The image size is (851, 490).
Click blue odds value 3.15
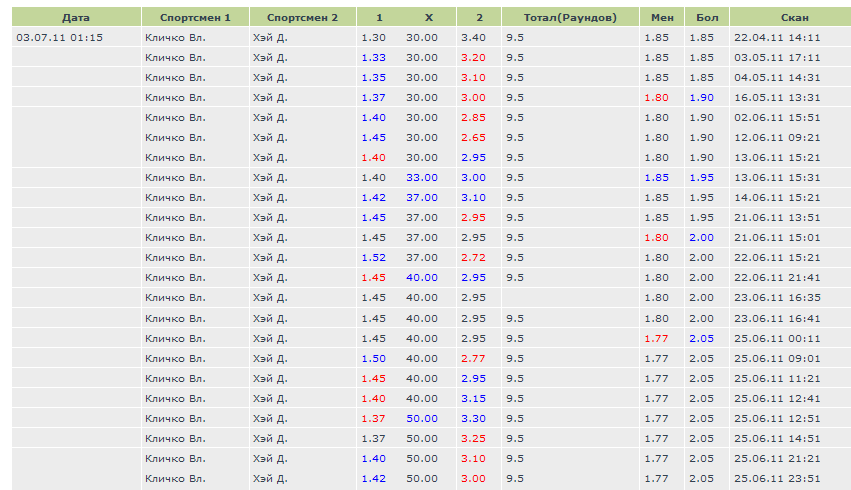point(473,399)
